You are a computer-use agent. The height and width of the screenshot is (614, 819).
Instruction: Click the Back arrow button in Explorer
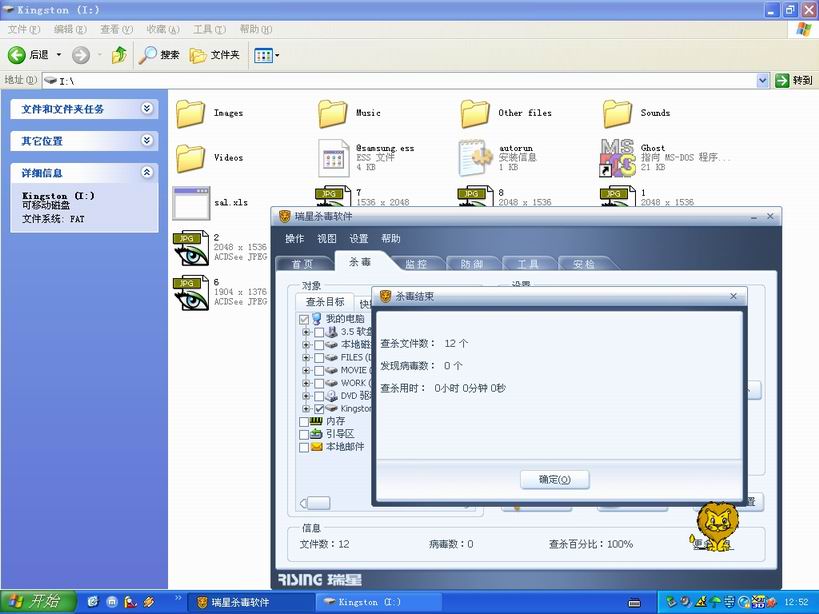tap(17, 54)
